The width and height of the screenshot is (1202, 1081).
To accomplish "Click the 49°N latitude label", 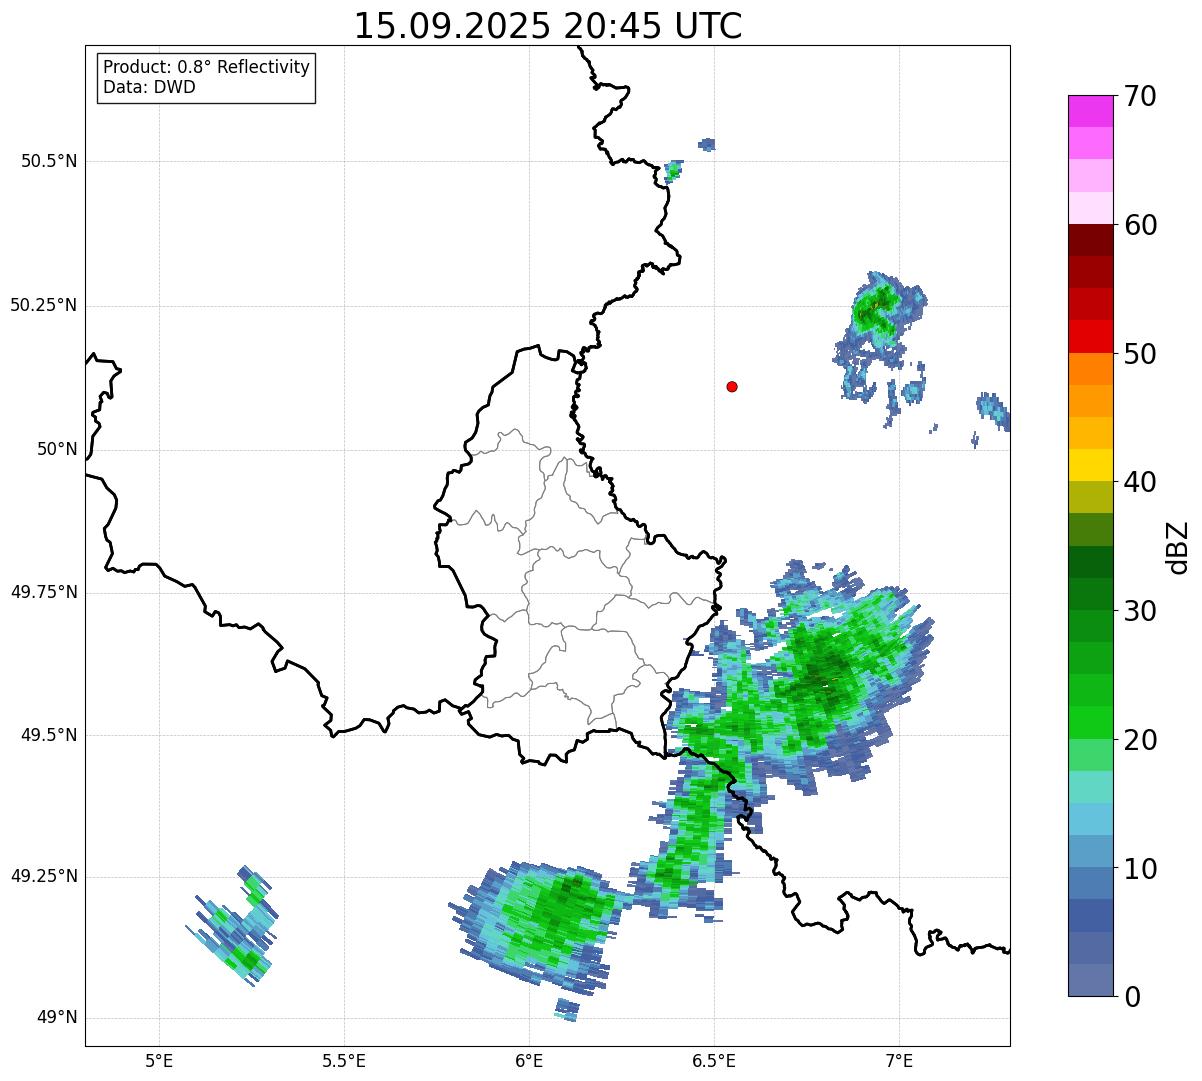I will tap(57, 1018).
